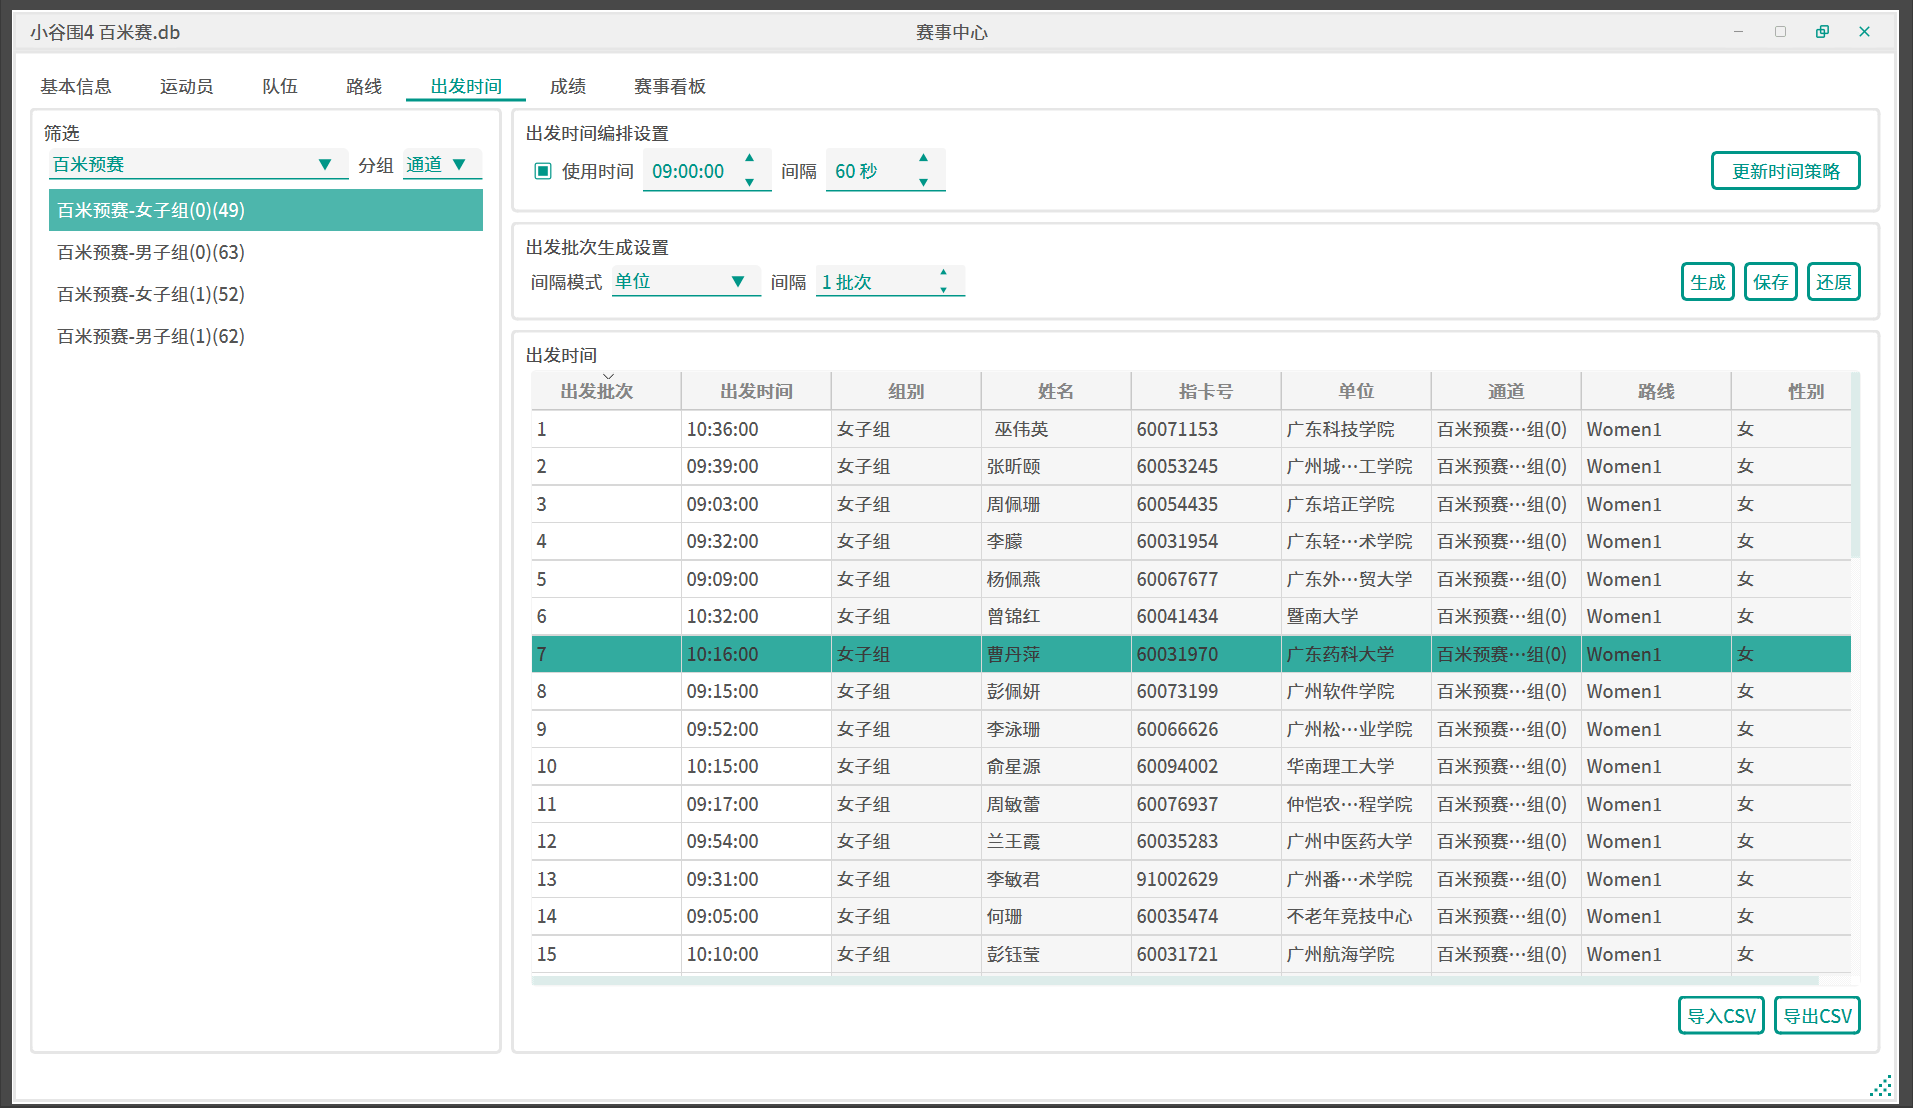The image size is (1913, 1108).
Task: Toggle the 使用时间 checkbox
Action: [x=543, y=171]
